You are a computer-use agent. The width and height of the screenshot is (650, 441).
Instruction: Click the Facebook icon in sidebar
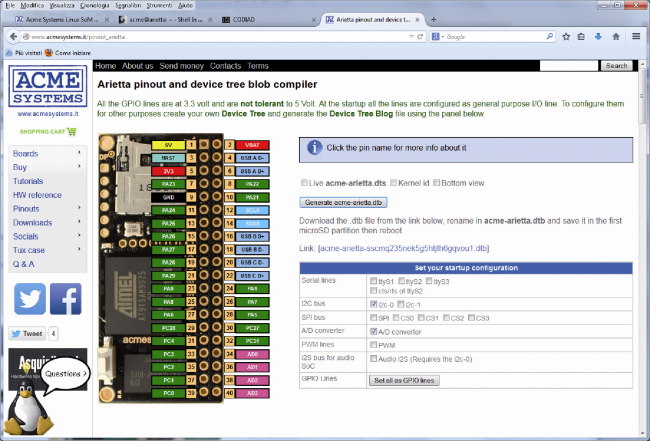point(65,299)
